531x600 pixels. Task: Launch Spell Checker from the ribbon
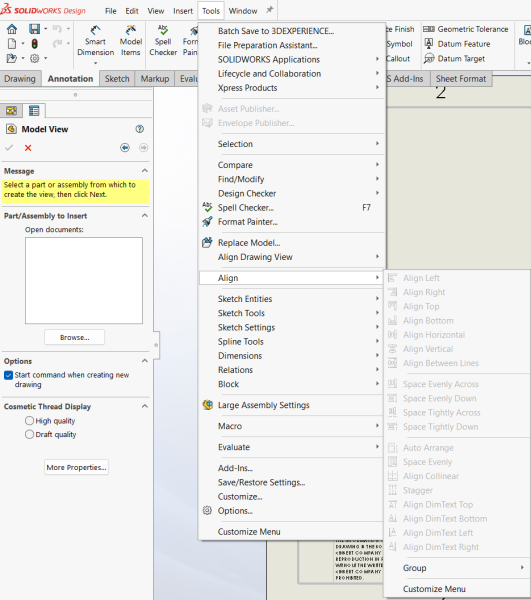point(163,41)
